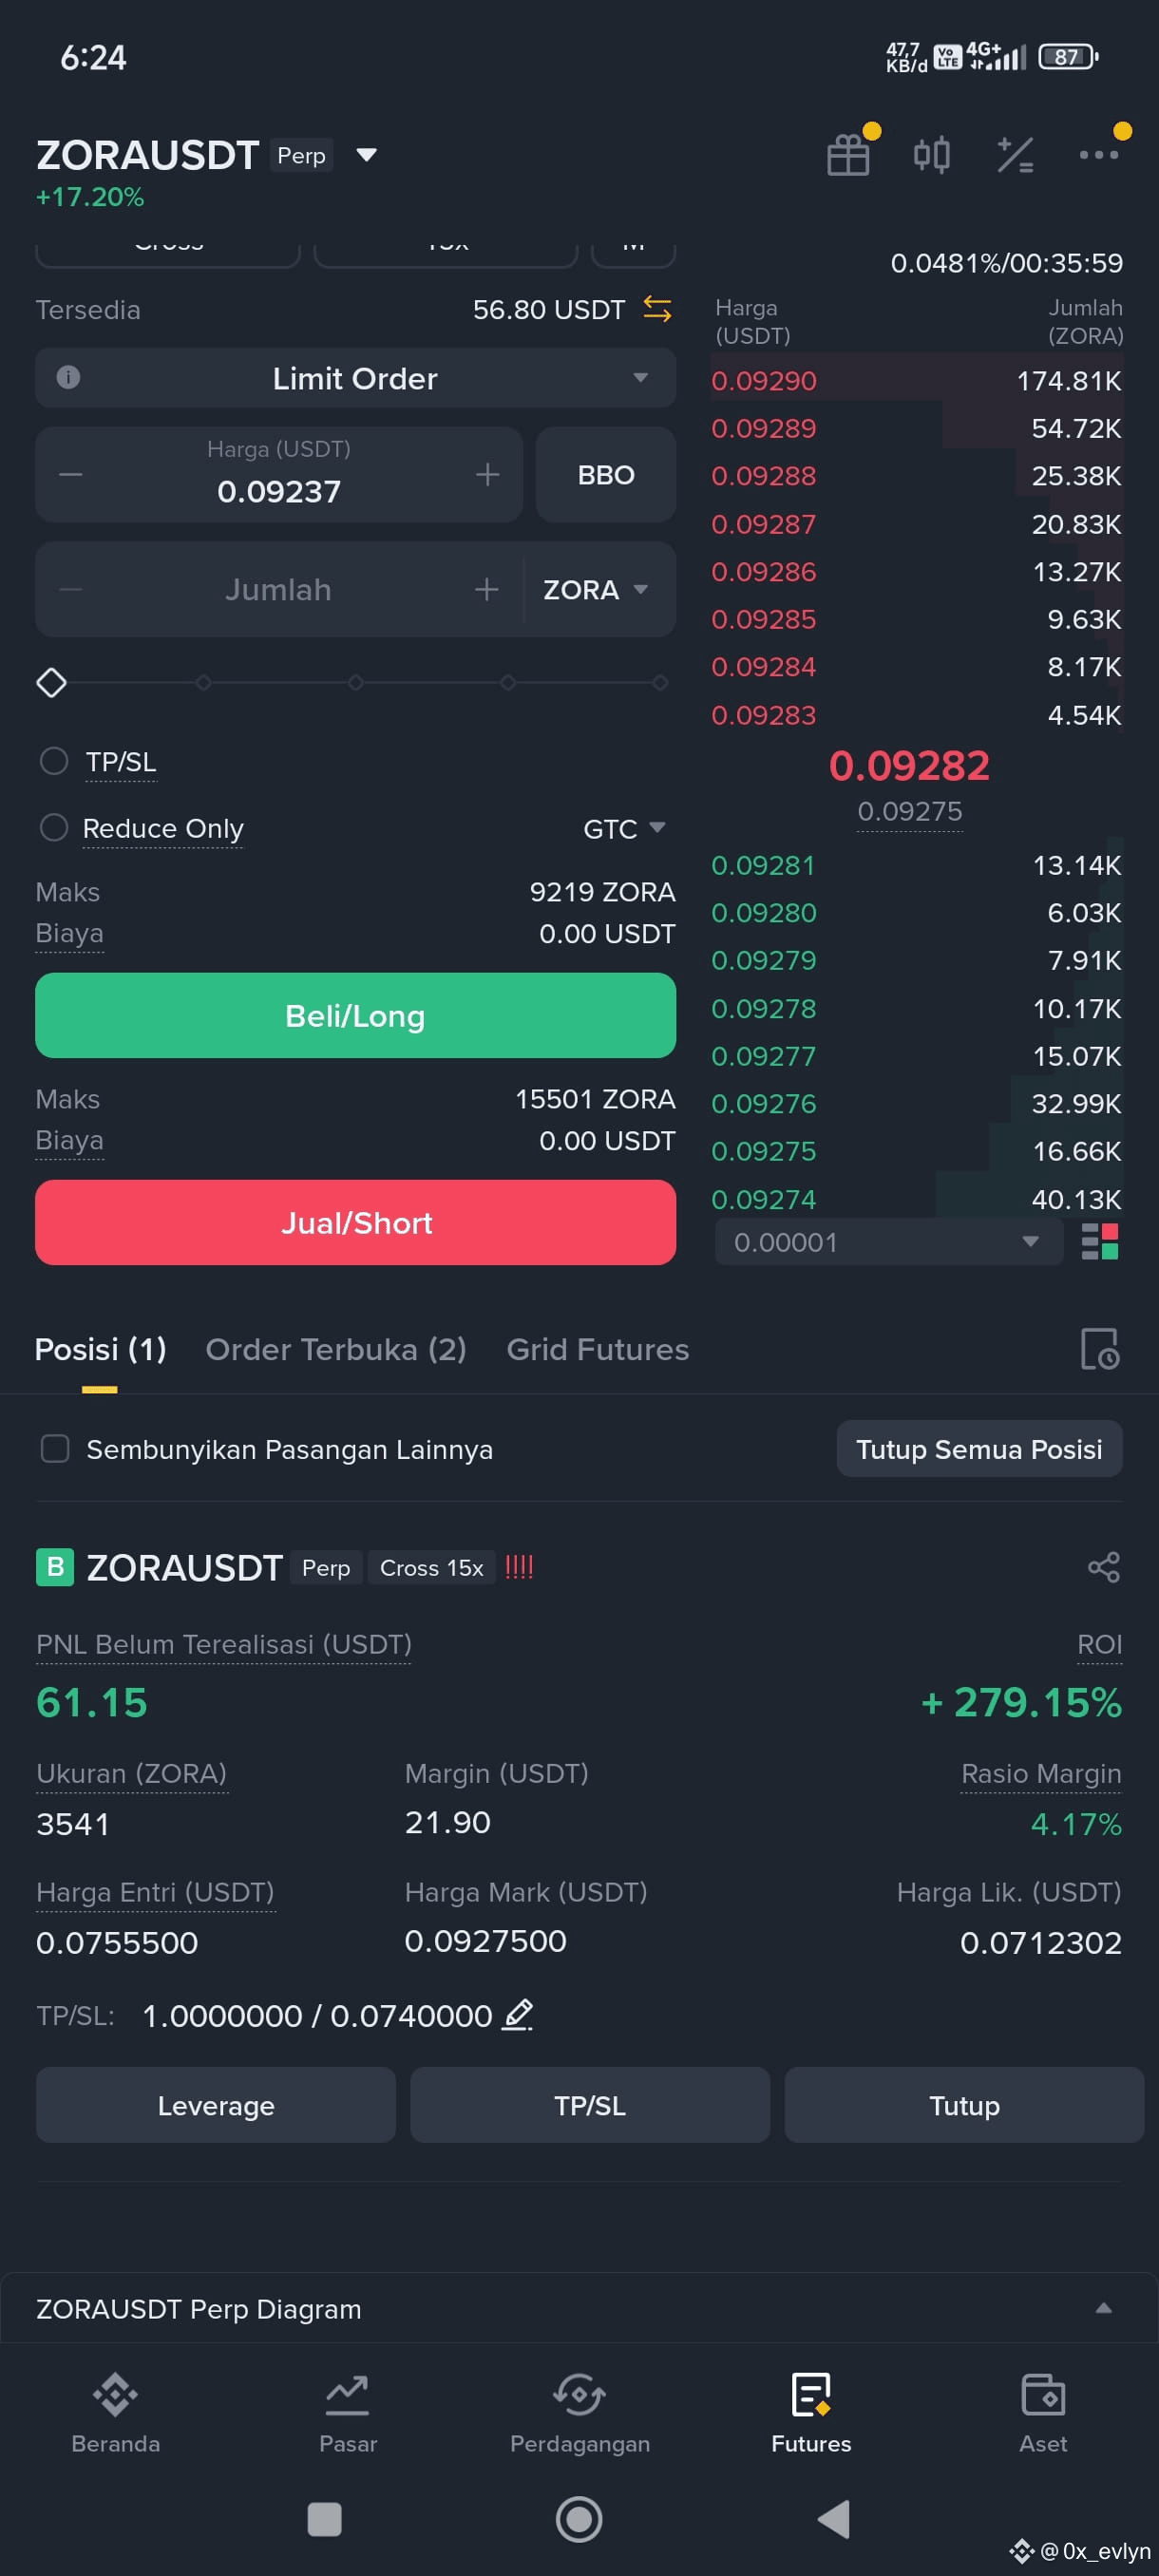Open order history icon beside Grid Futures
This screenshot has width=1159, height=2576.
click(x=1099, y=1349)
